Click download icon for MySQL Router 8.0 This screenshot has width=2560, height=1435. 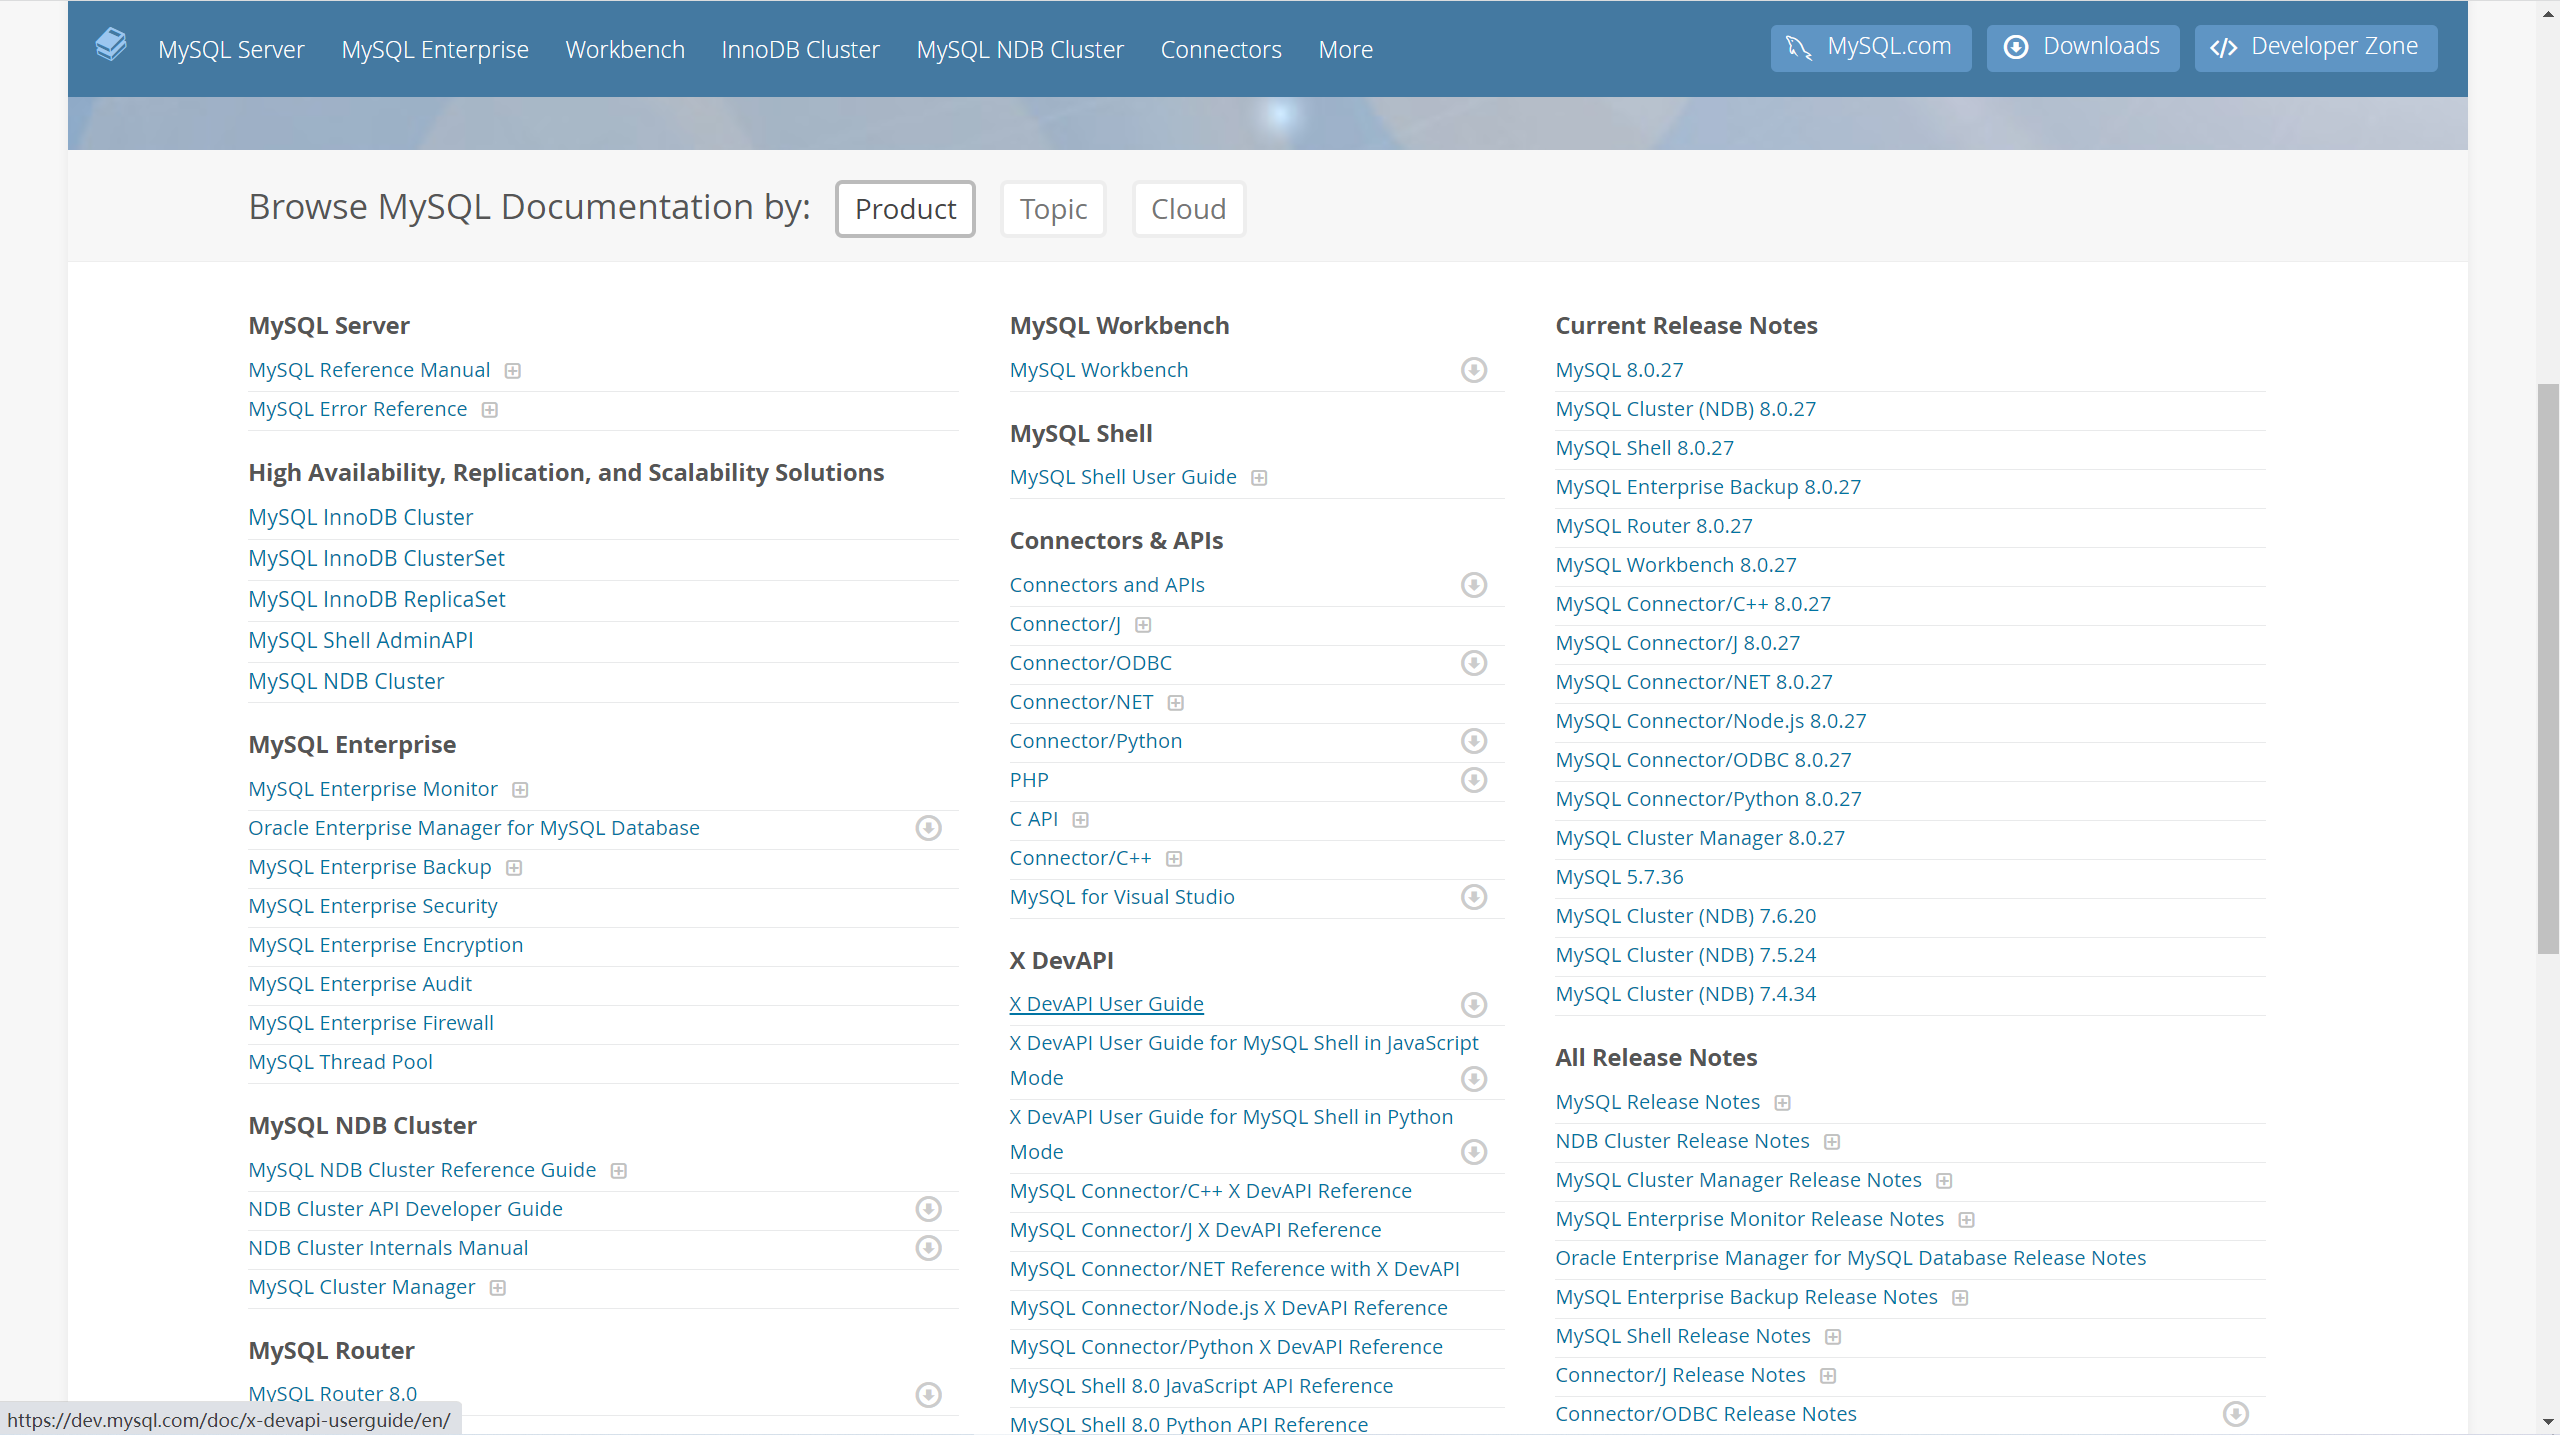tap(929, 1395)
